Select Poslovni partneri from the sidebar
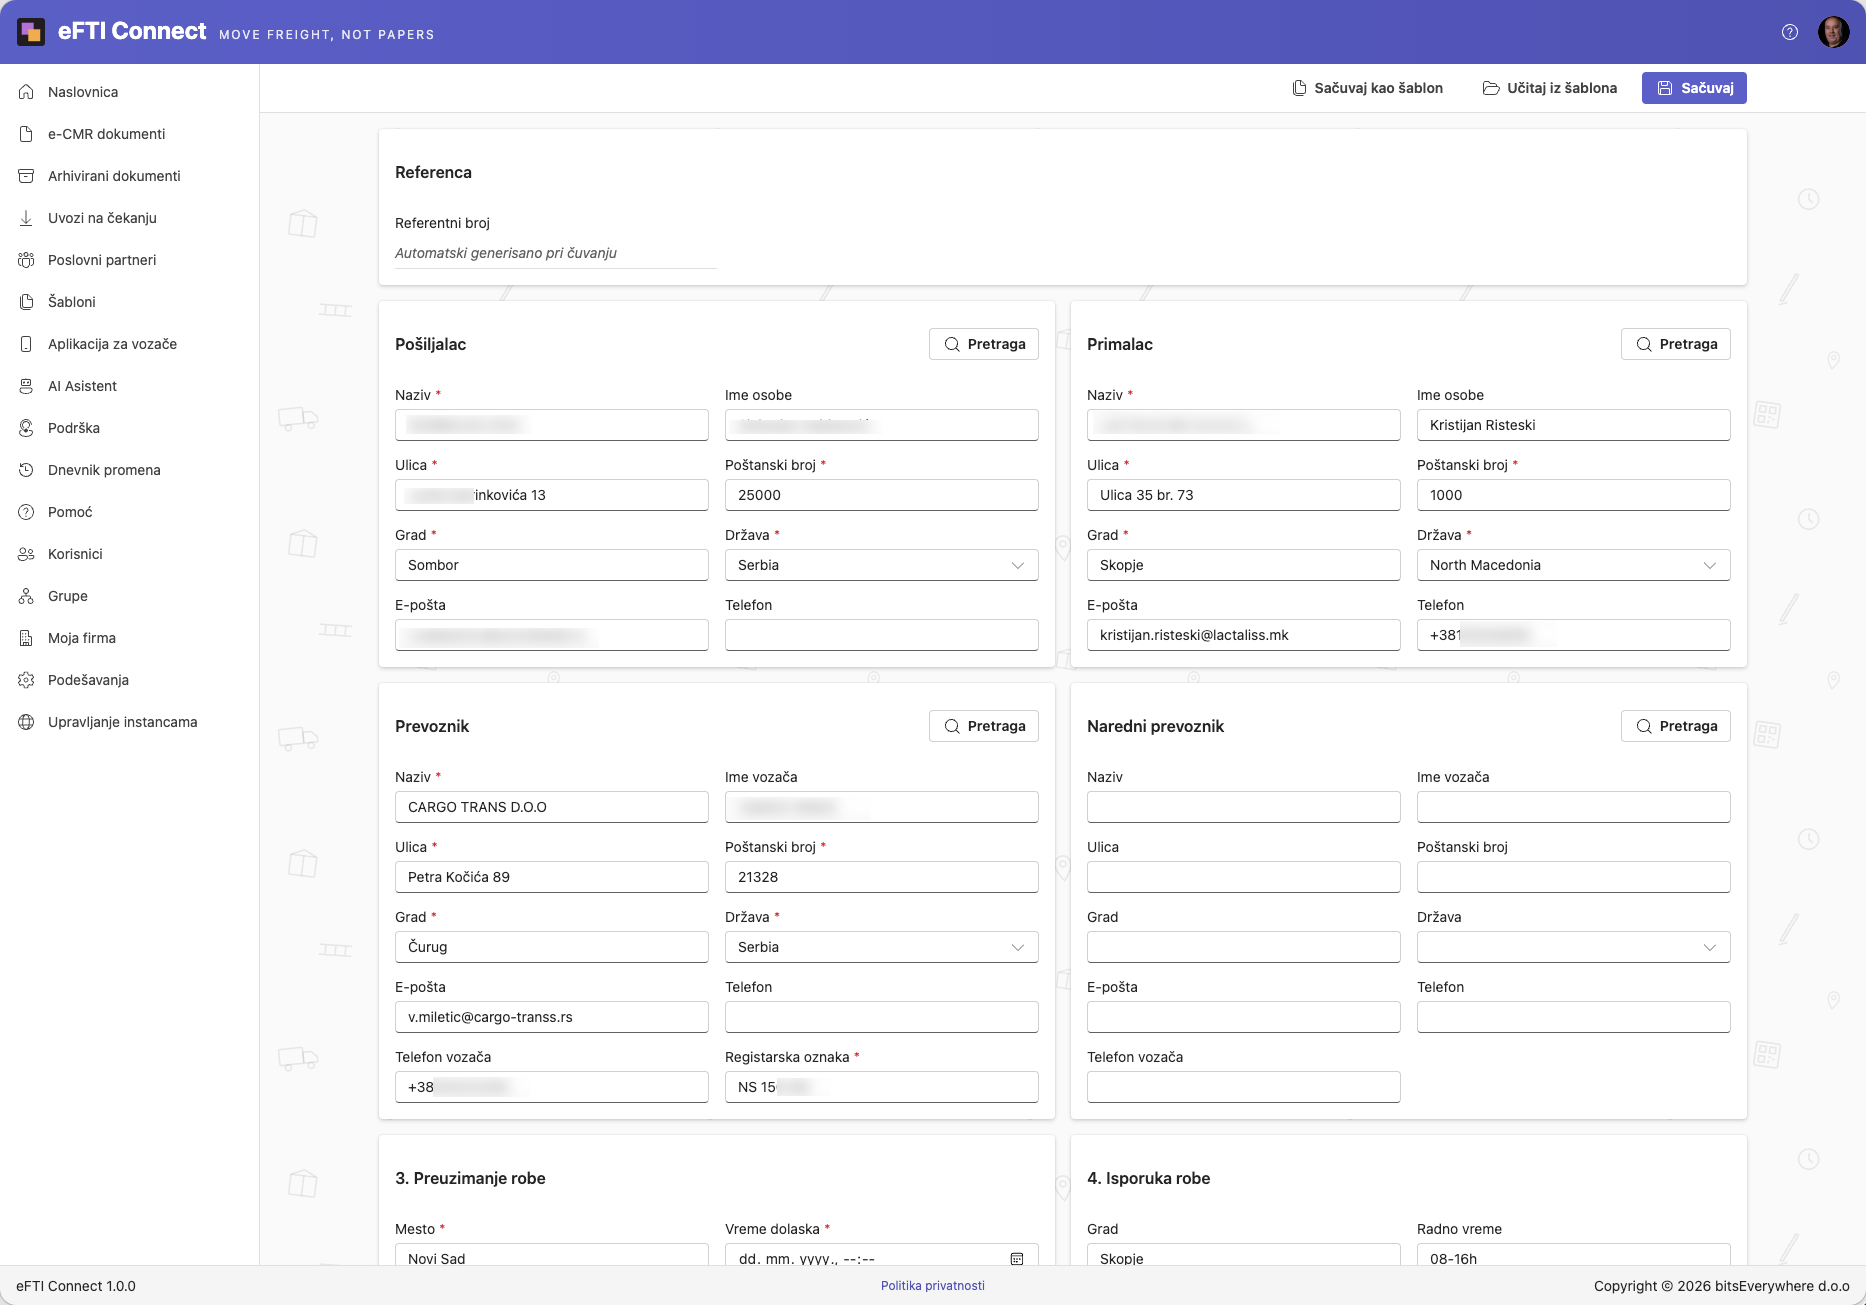The width and height of the screenshot is (1866, 1305). pyautogui.click(x=129, y=260)
